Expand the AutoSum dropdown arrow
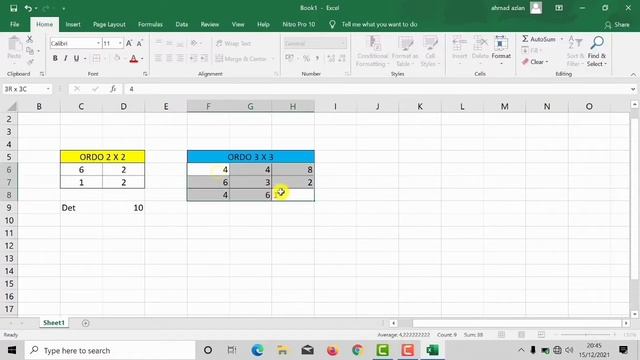 tap(562, 39)
